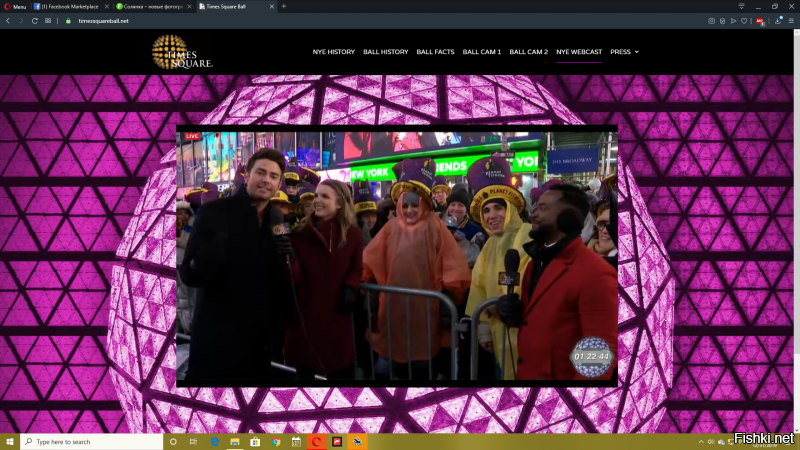Open the volume control in system tray
This screenshot has width=800, height=450.
tap(711, 442)
